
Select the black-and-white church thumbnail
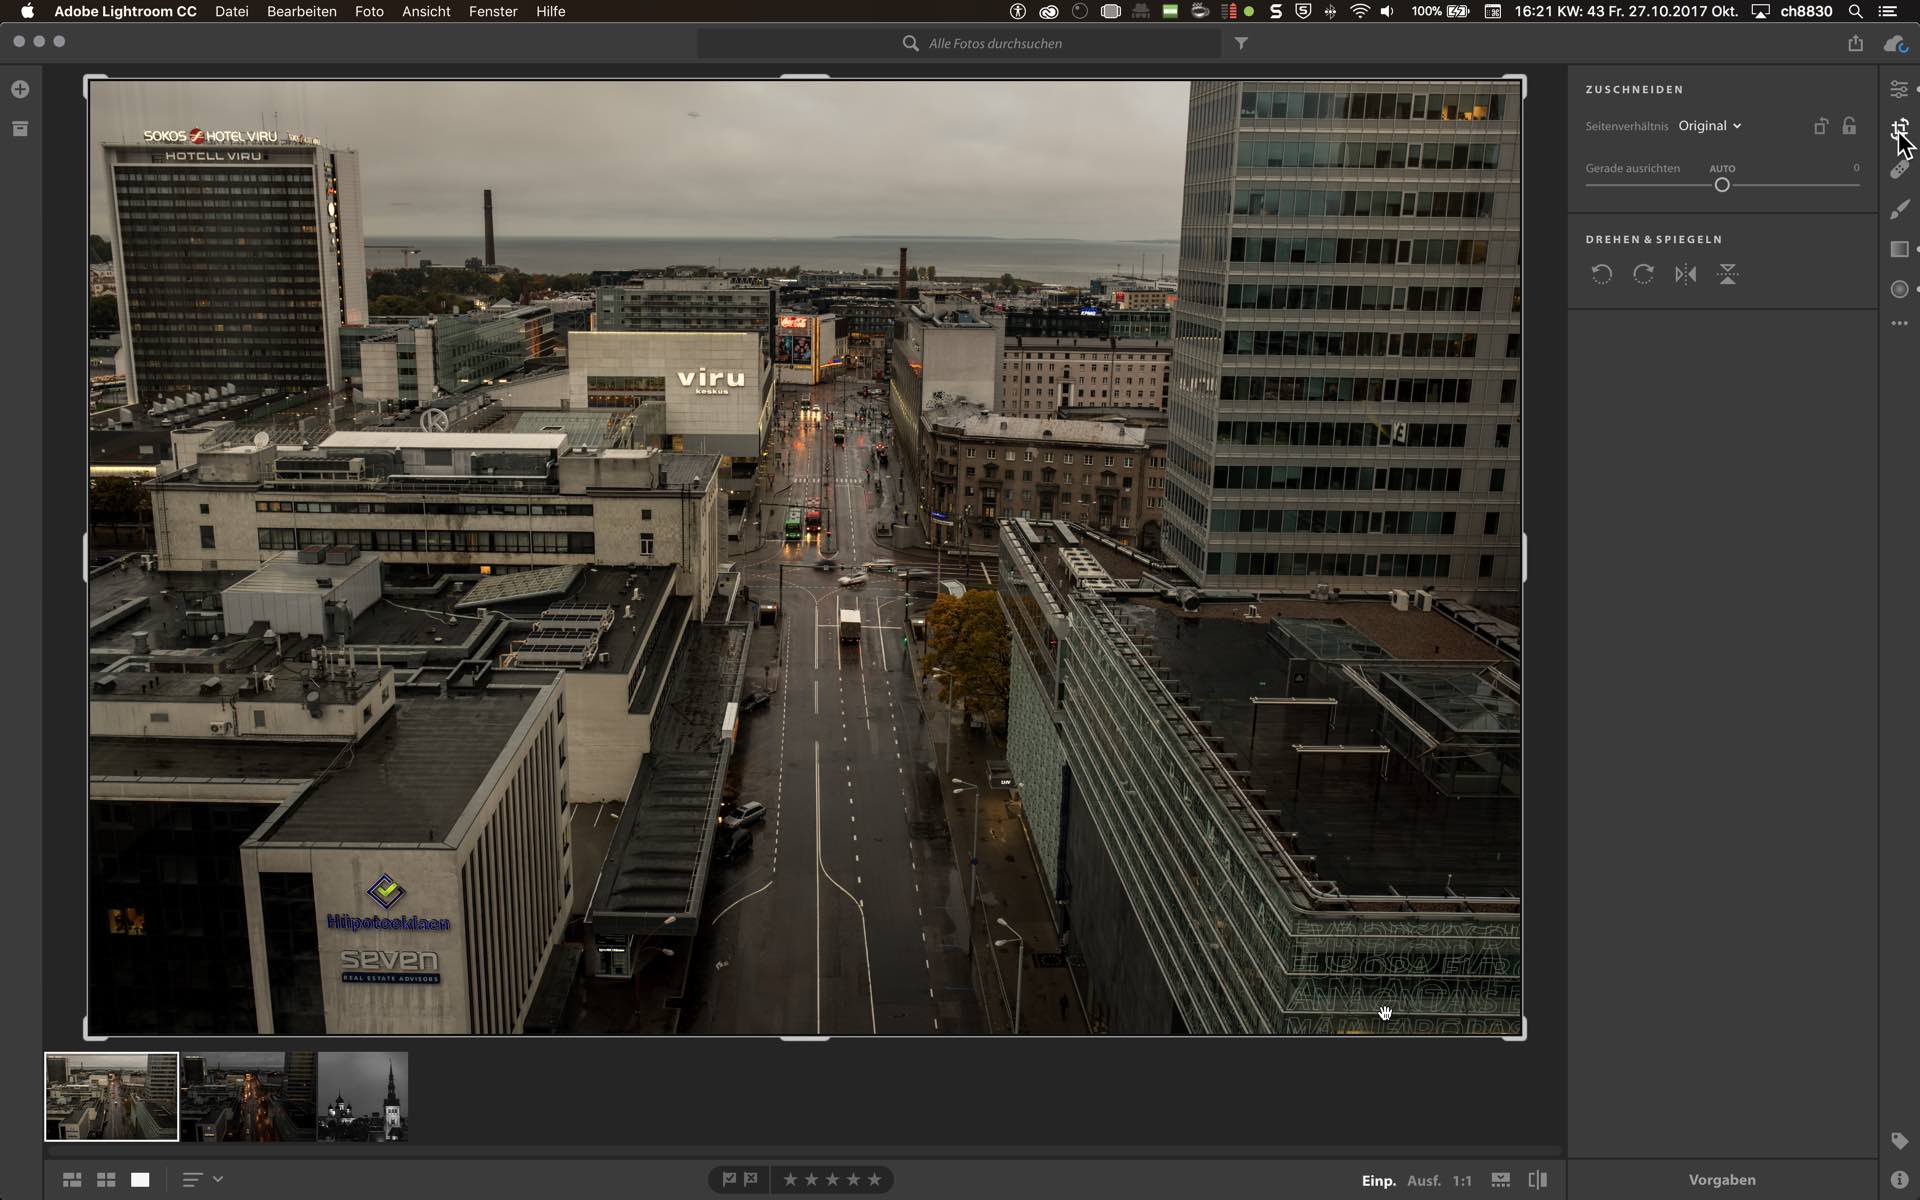point(363,1096)
